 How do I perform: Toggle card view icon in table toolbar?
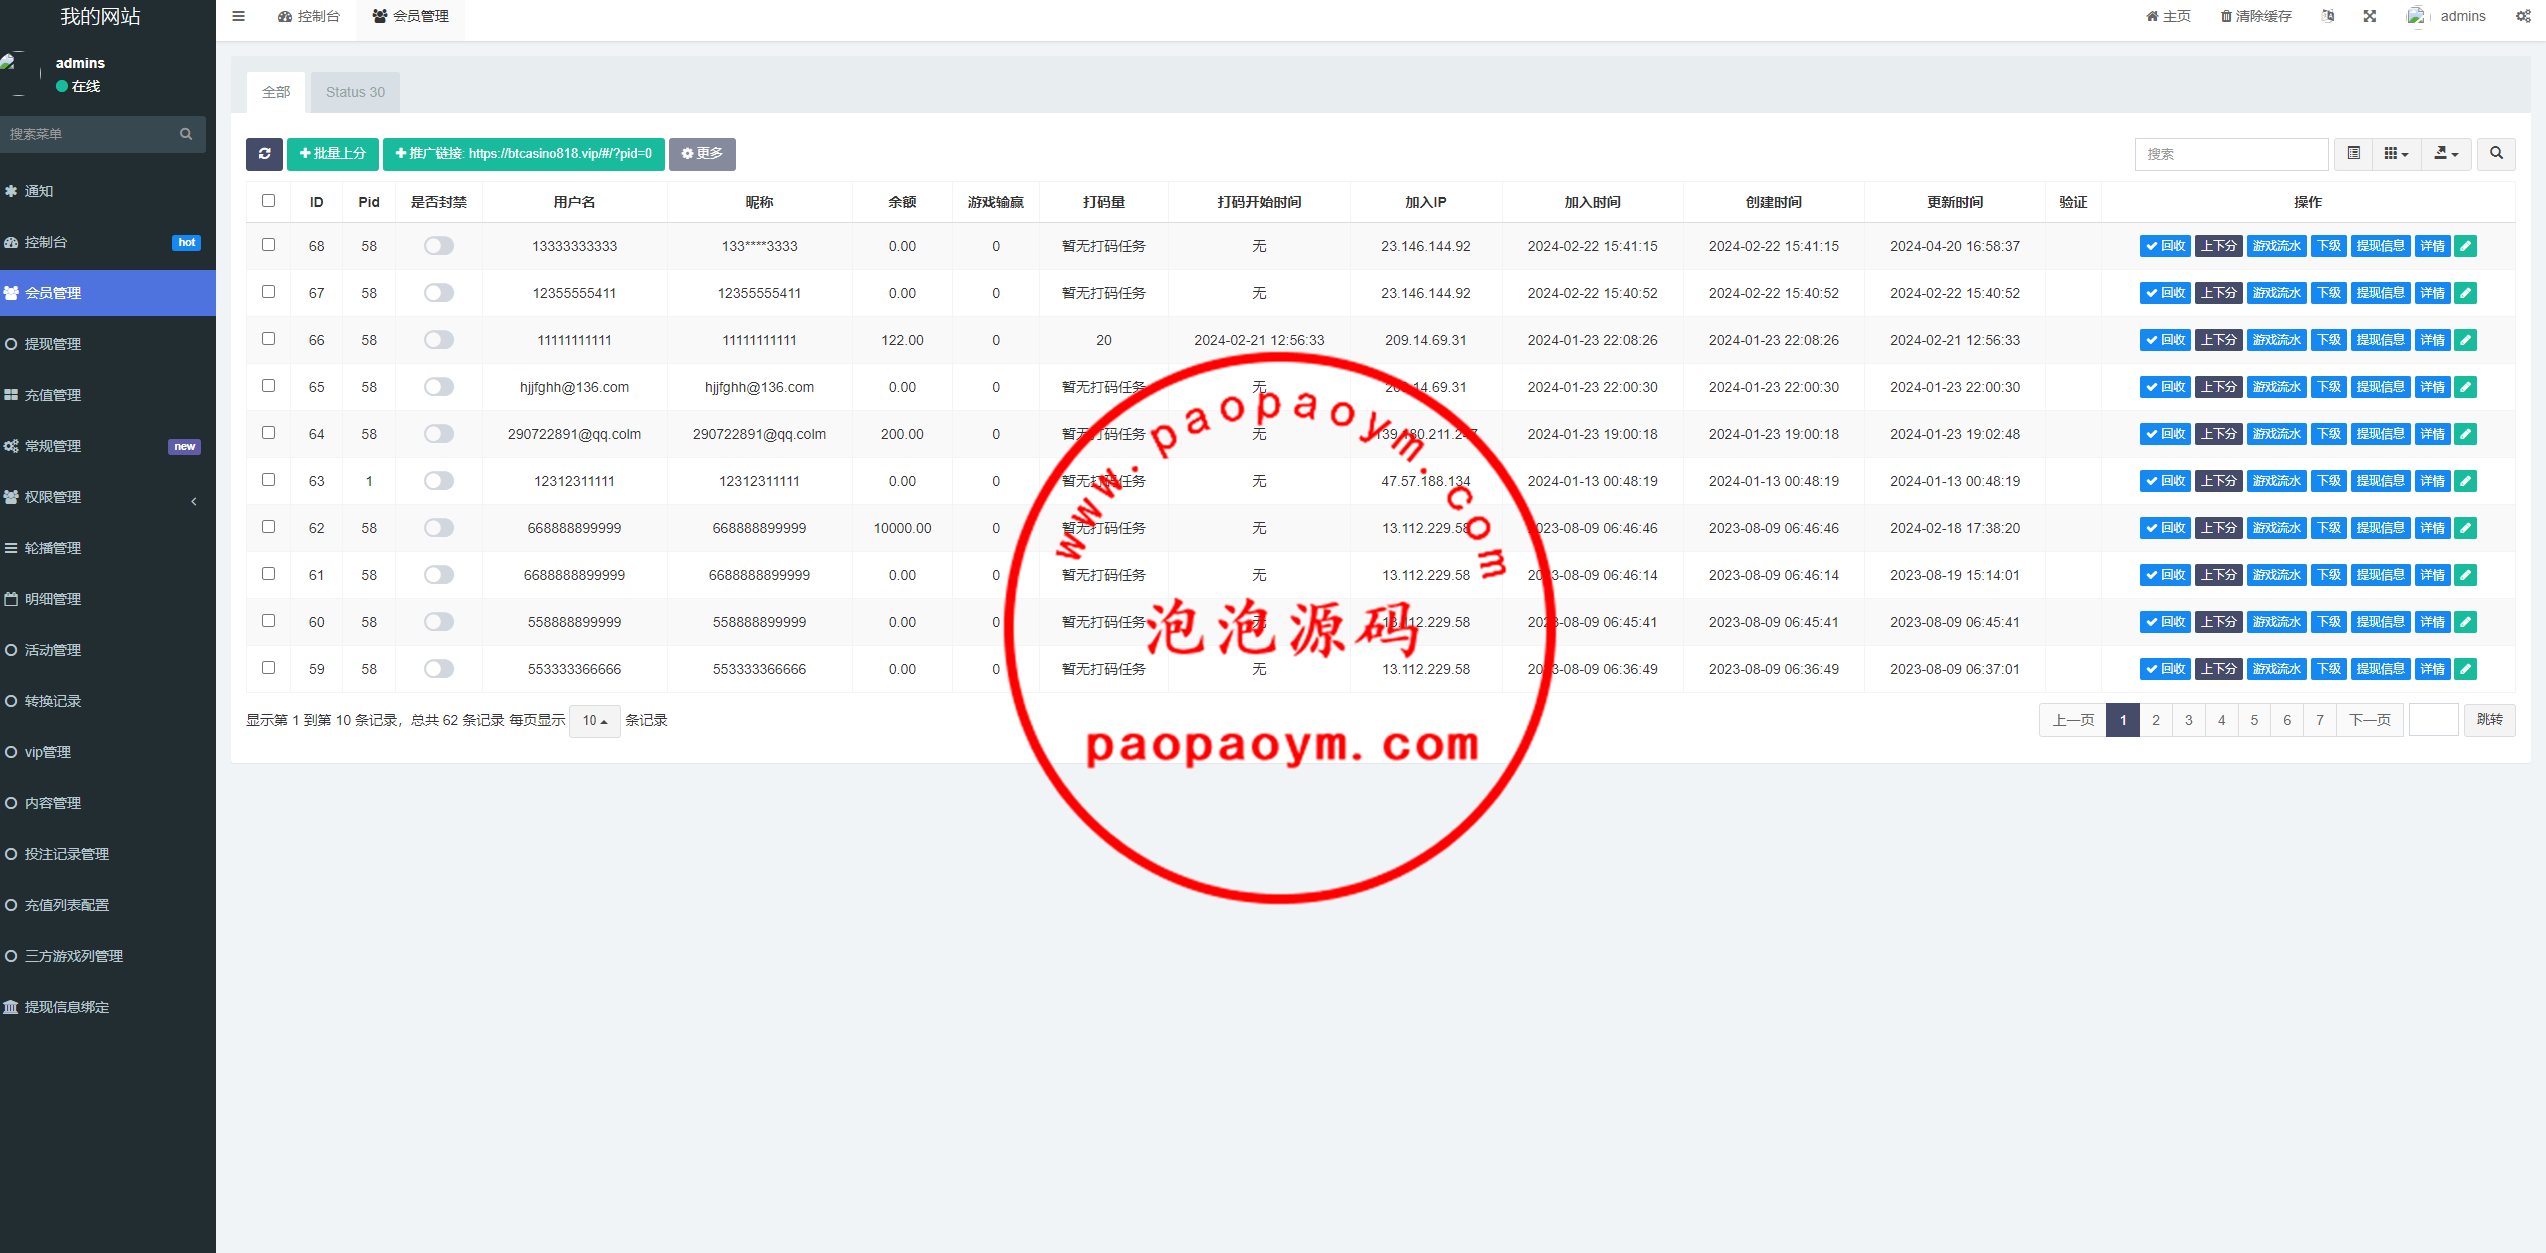click(x=2354, y=153)
